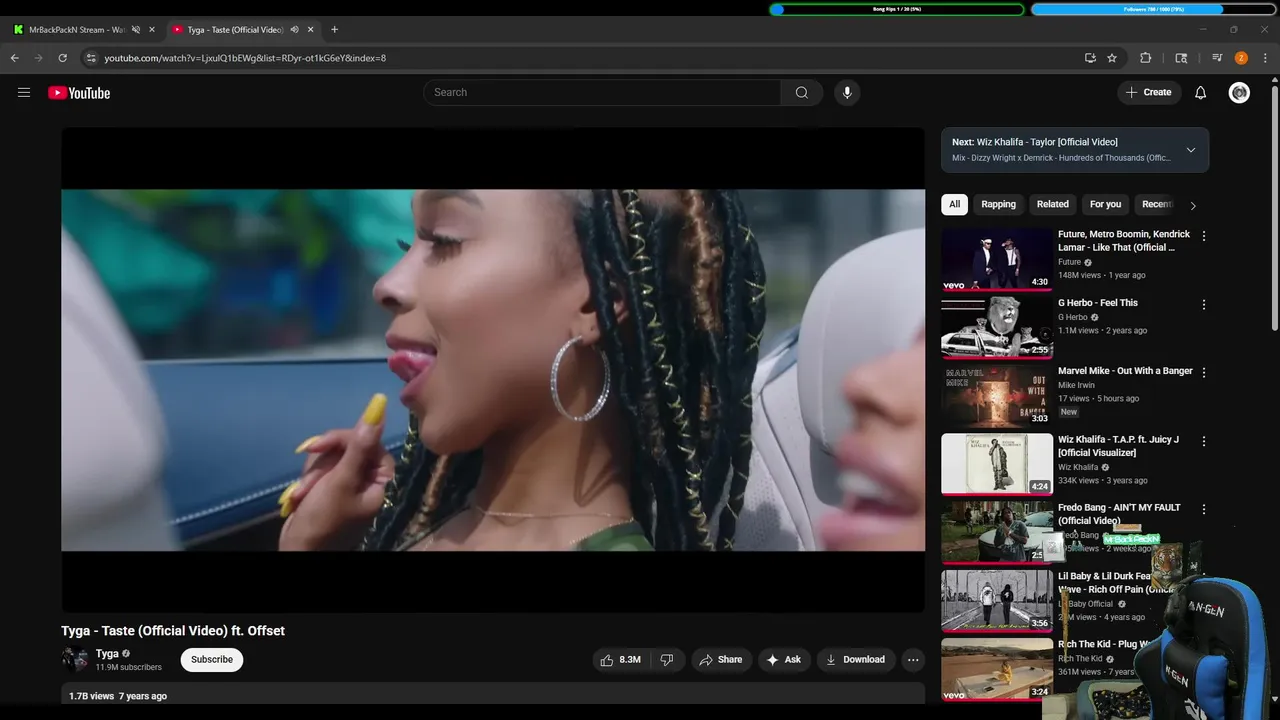1280x720 pixels.
Task: Close the Tyga Taste tab
Action: point(311,30)
